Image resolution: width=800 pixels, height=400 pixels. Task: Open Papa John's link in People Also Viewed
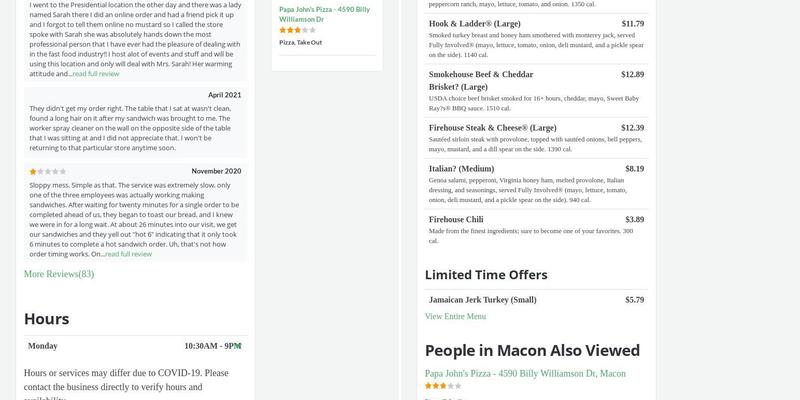coord(525,373)
